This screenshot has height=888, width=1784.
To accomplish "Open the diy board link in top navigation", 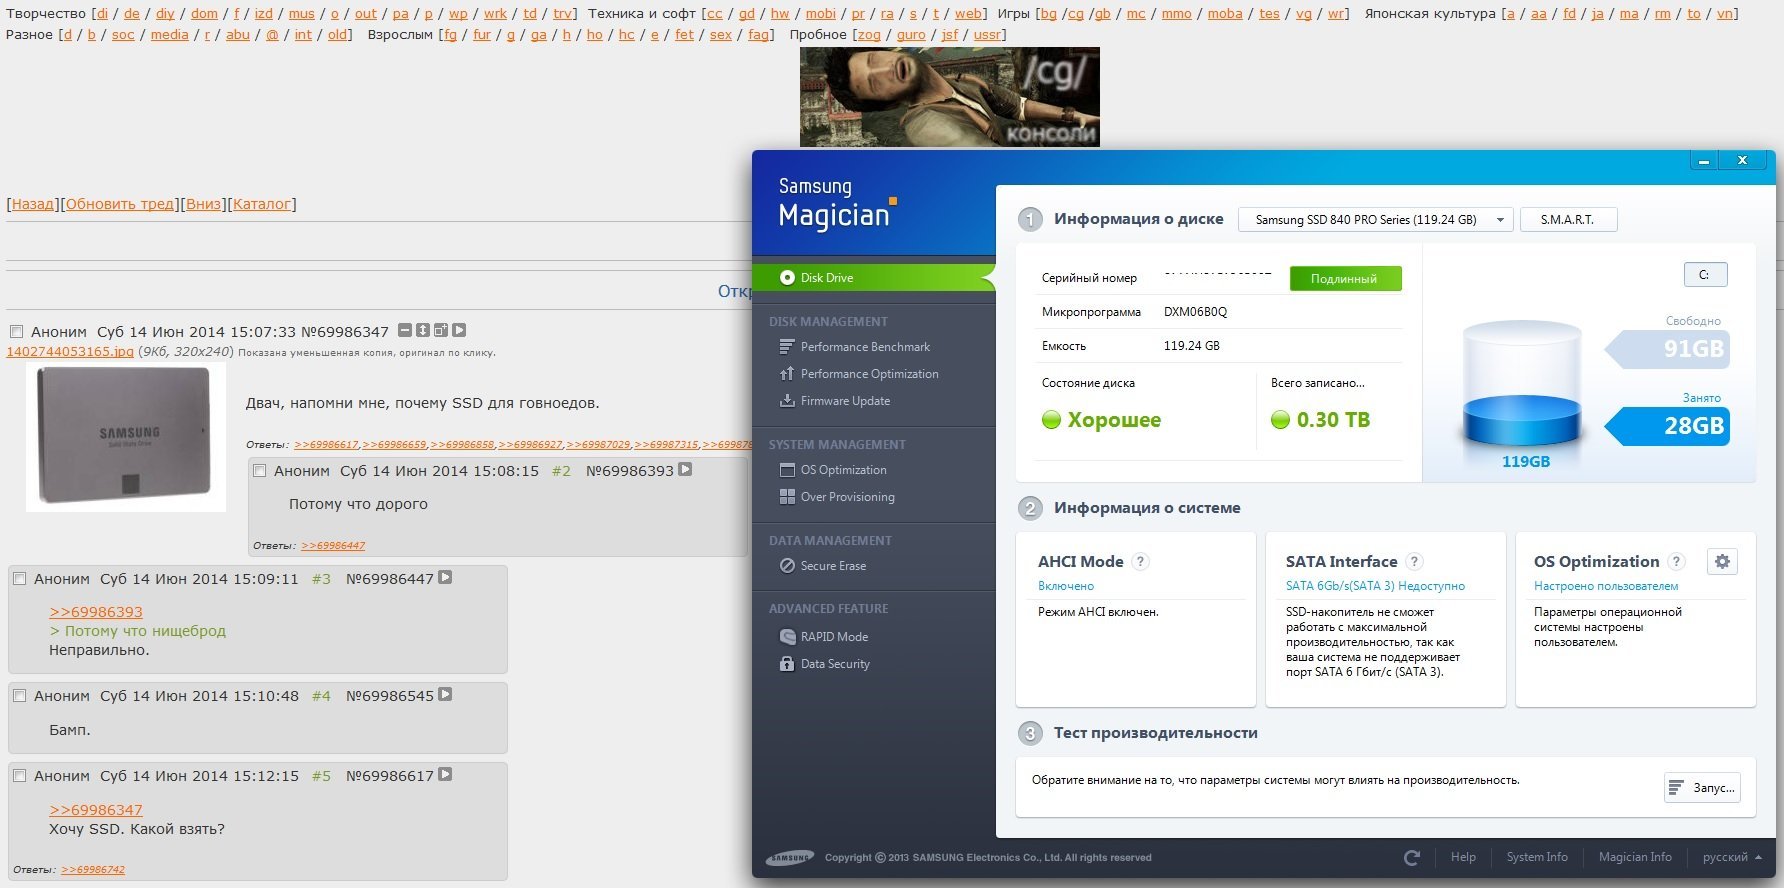I will pyautogui.click(x=166, y=14).
